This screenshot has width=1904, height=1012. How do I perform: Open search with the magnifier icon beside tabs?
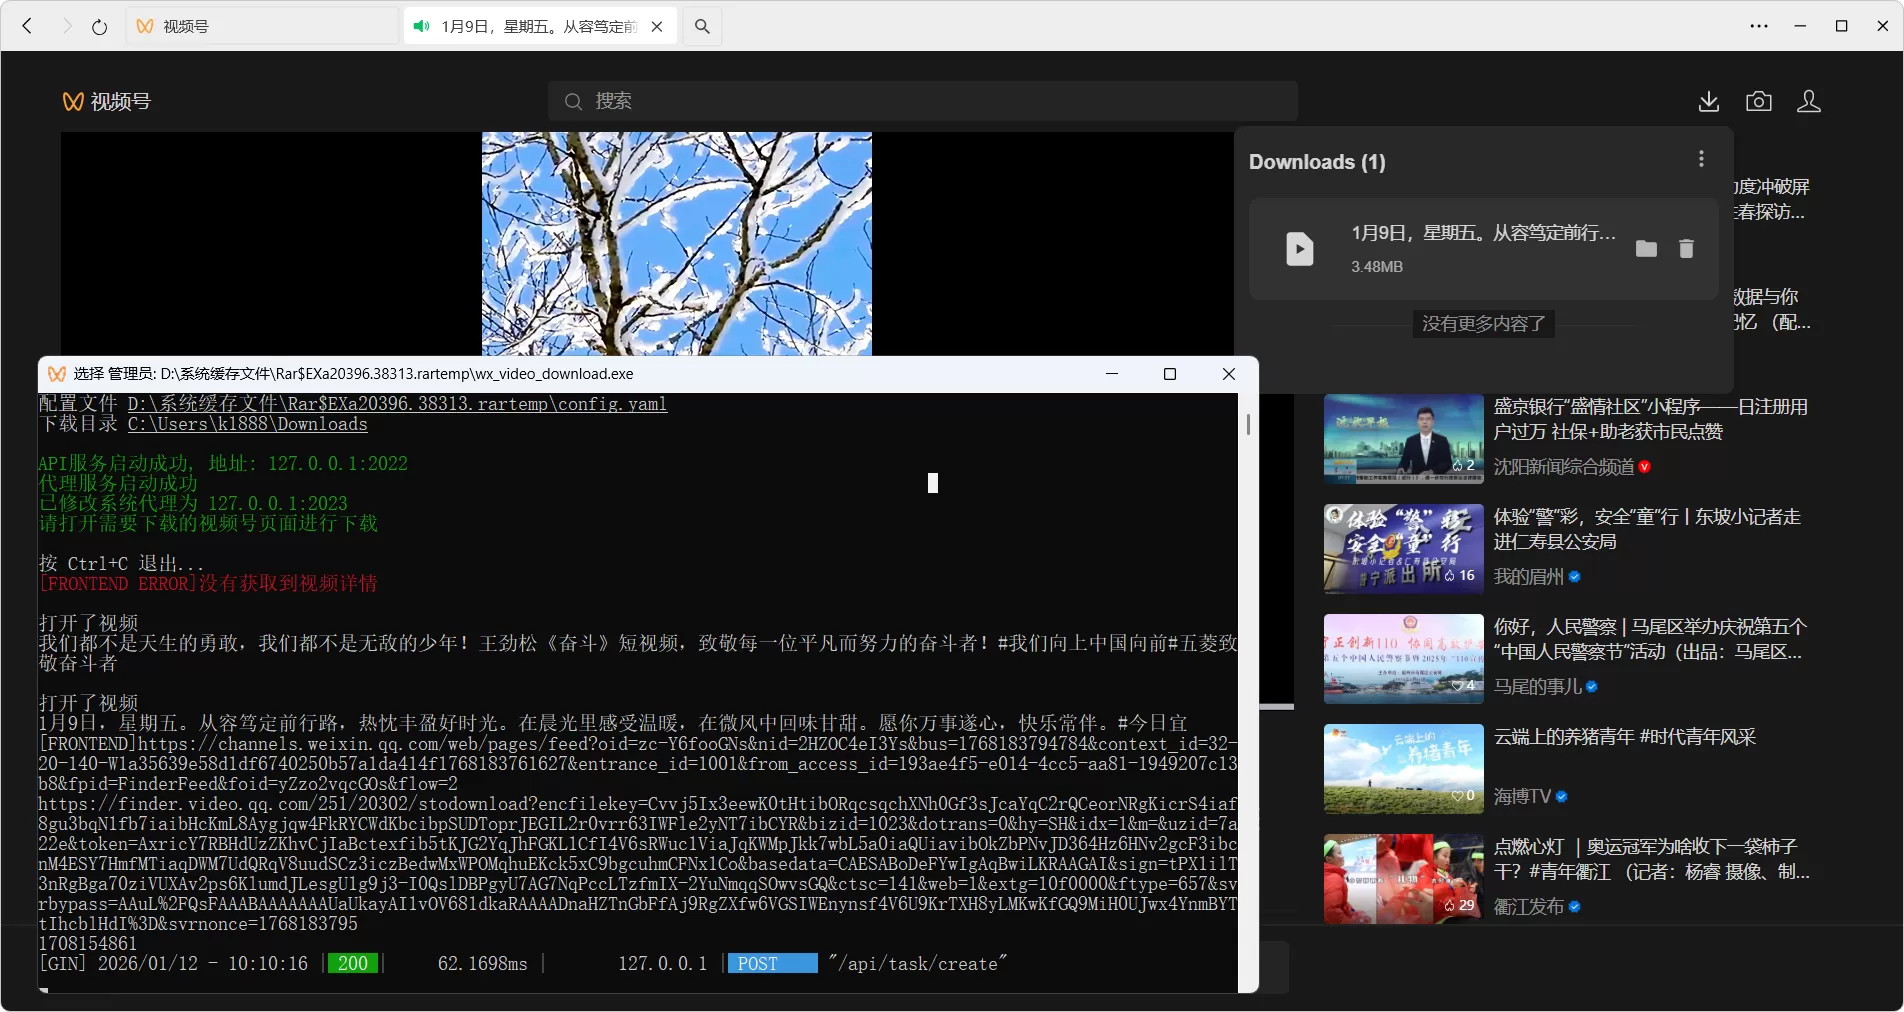(701, 26)
